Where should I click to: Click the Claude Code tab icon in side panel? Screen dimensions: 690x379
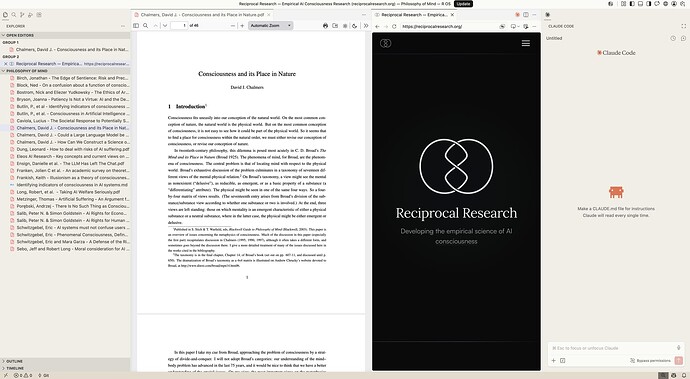click(548, 15)
